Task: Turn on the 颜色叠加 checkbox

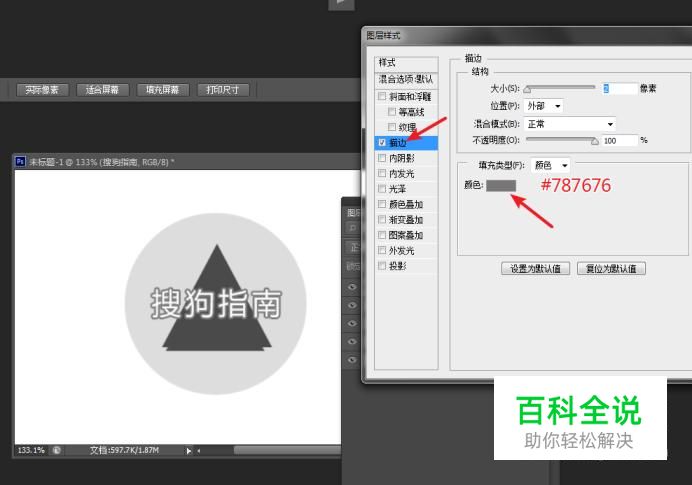Action: [382, 204]
